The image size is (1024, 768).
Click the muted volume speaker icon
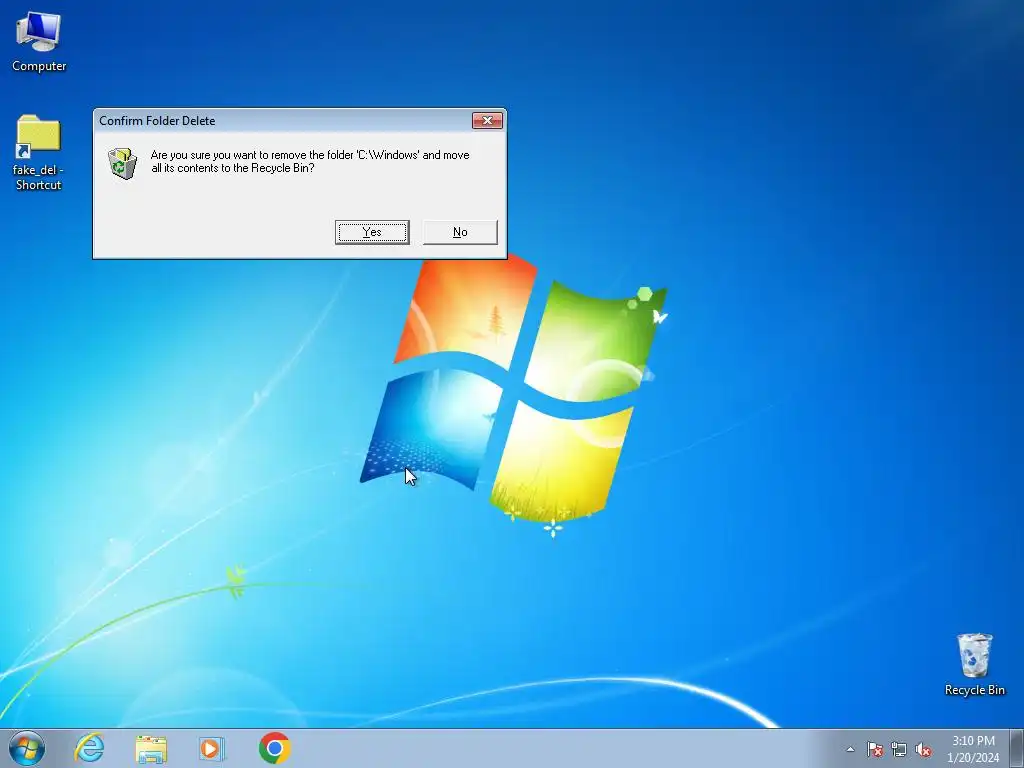[923, 749]
